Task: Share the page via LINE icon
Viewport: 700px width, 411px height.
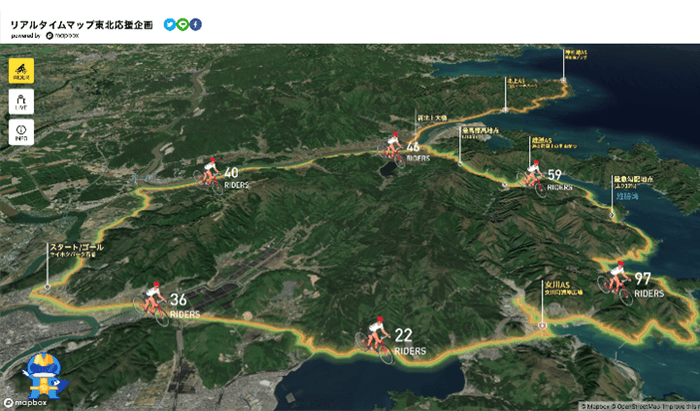Action: (182, 24)
